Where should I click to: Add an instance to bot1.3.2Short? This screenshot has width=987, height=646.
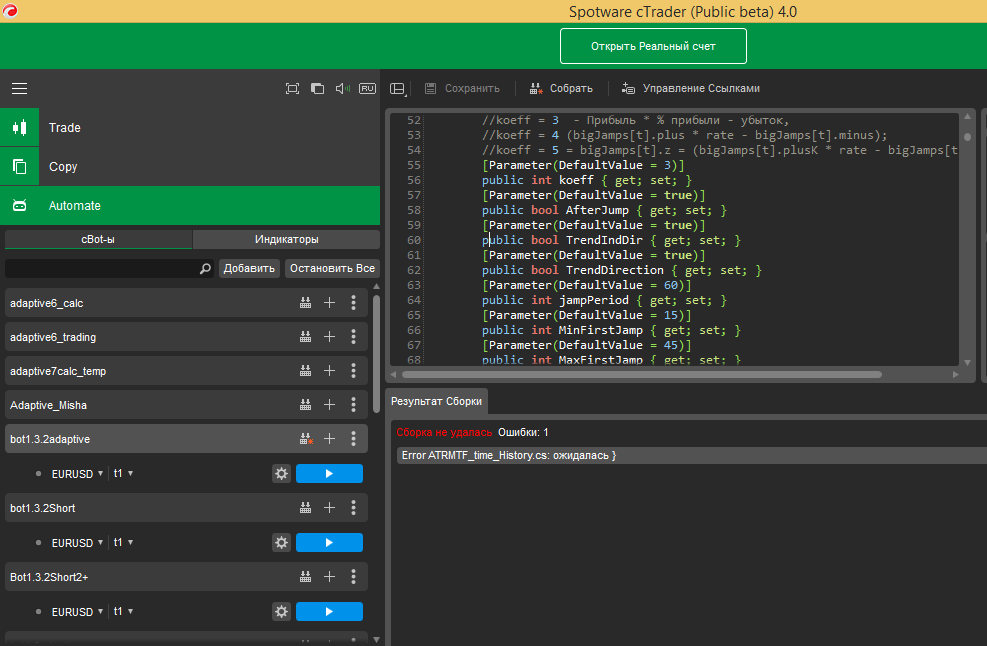[x=329, y=507]
